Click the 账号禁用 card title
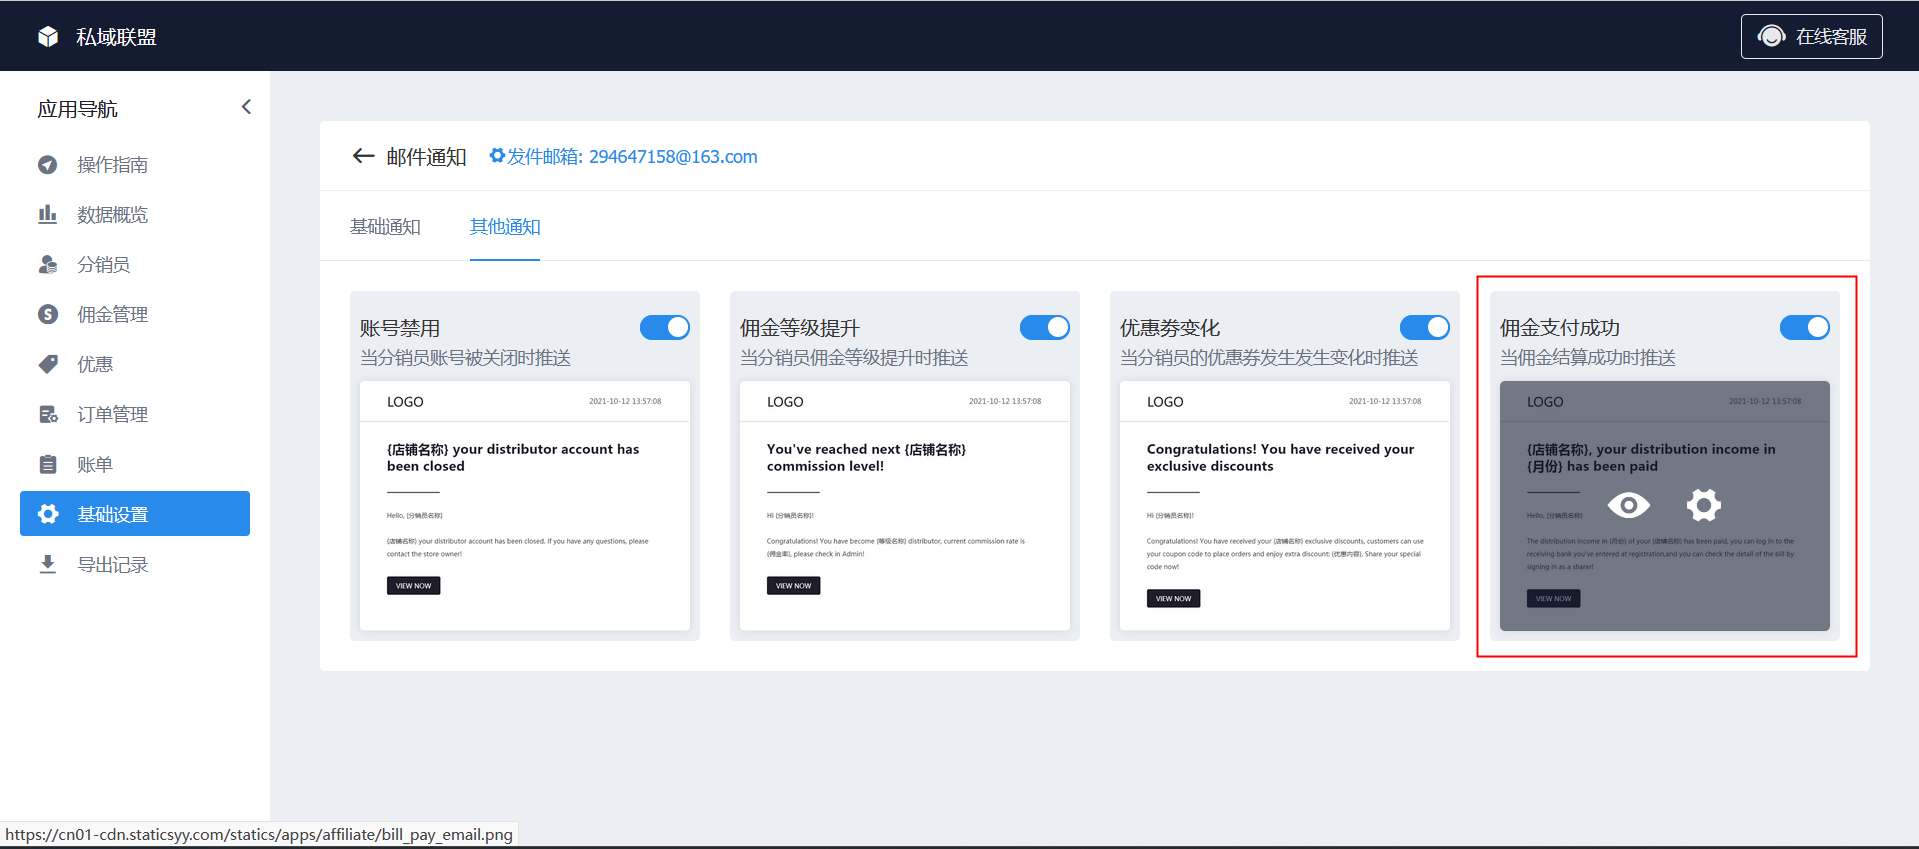 [400, 328]
